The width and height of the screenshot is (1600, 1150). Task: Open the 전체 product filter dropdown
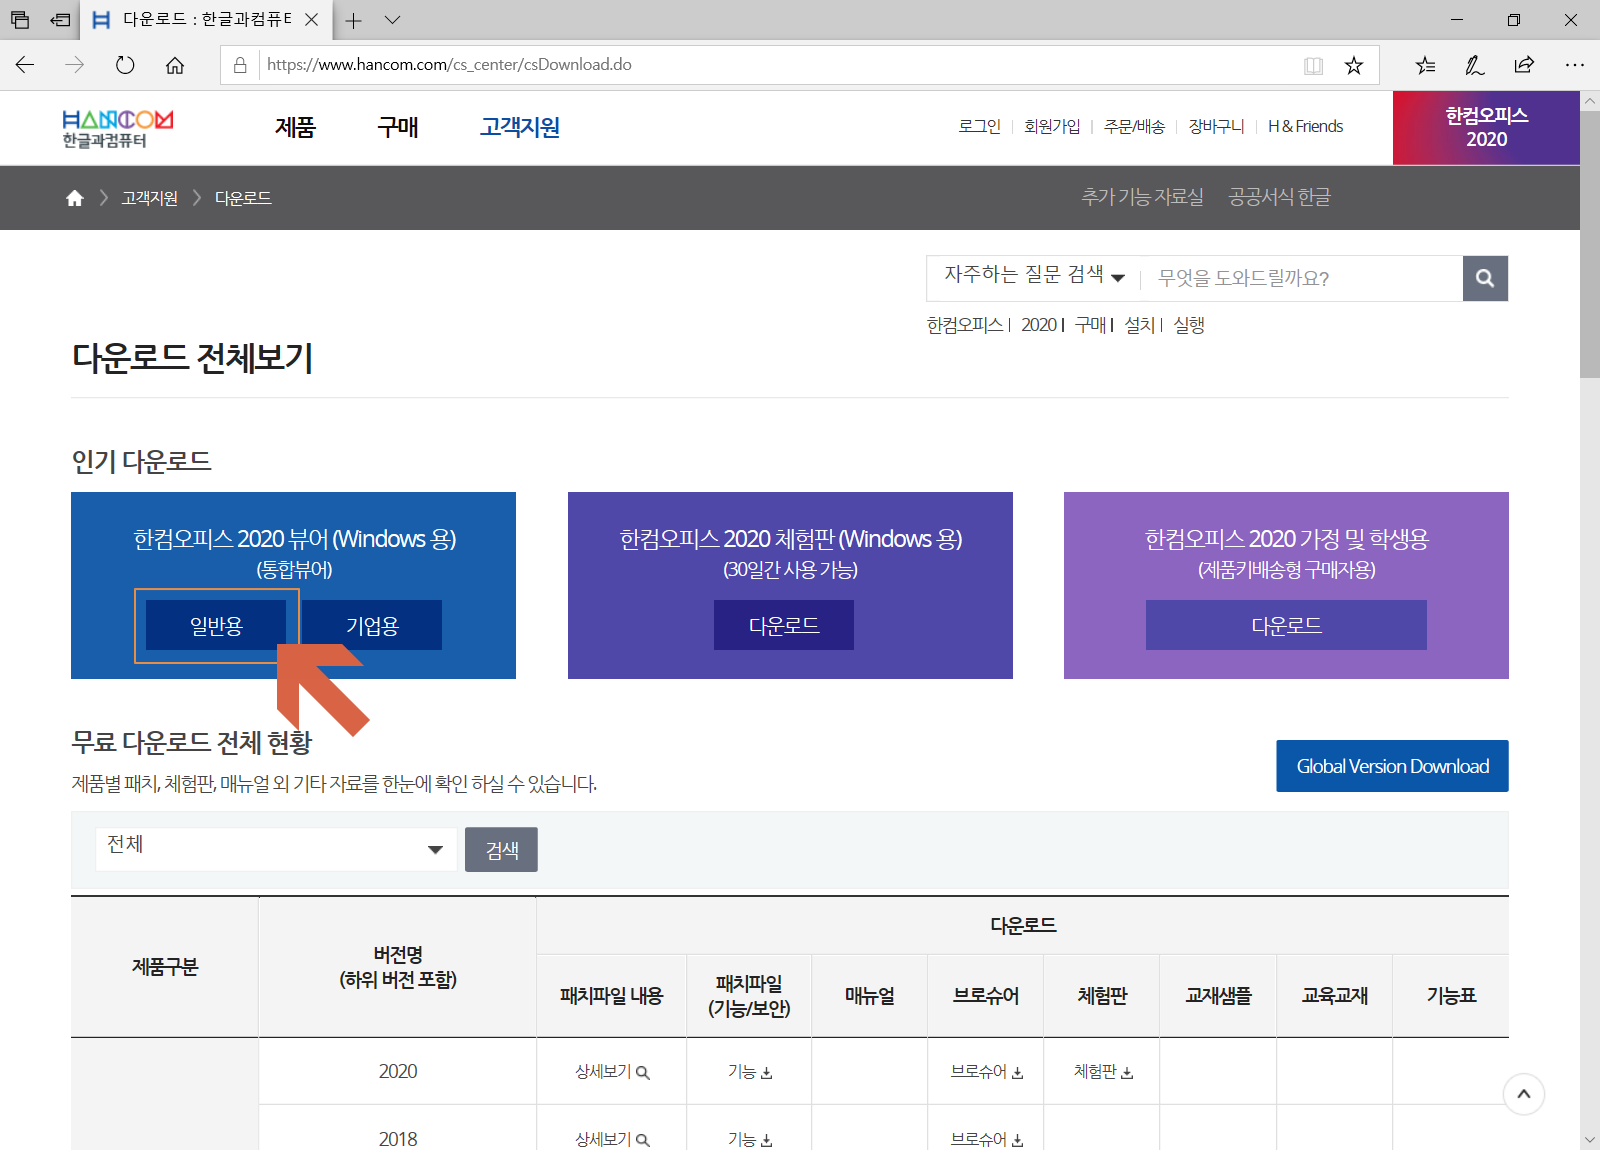(x=276, y=849)
